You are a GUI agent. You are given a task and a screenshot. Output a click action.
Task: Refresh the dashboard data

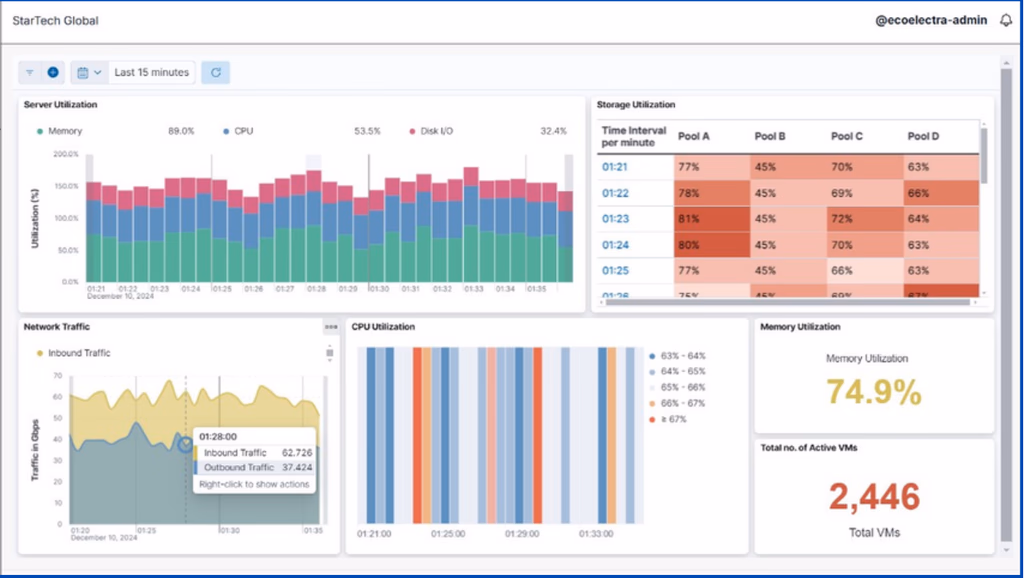pyautogui.click(x=216, y=72)
